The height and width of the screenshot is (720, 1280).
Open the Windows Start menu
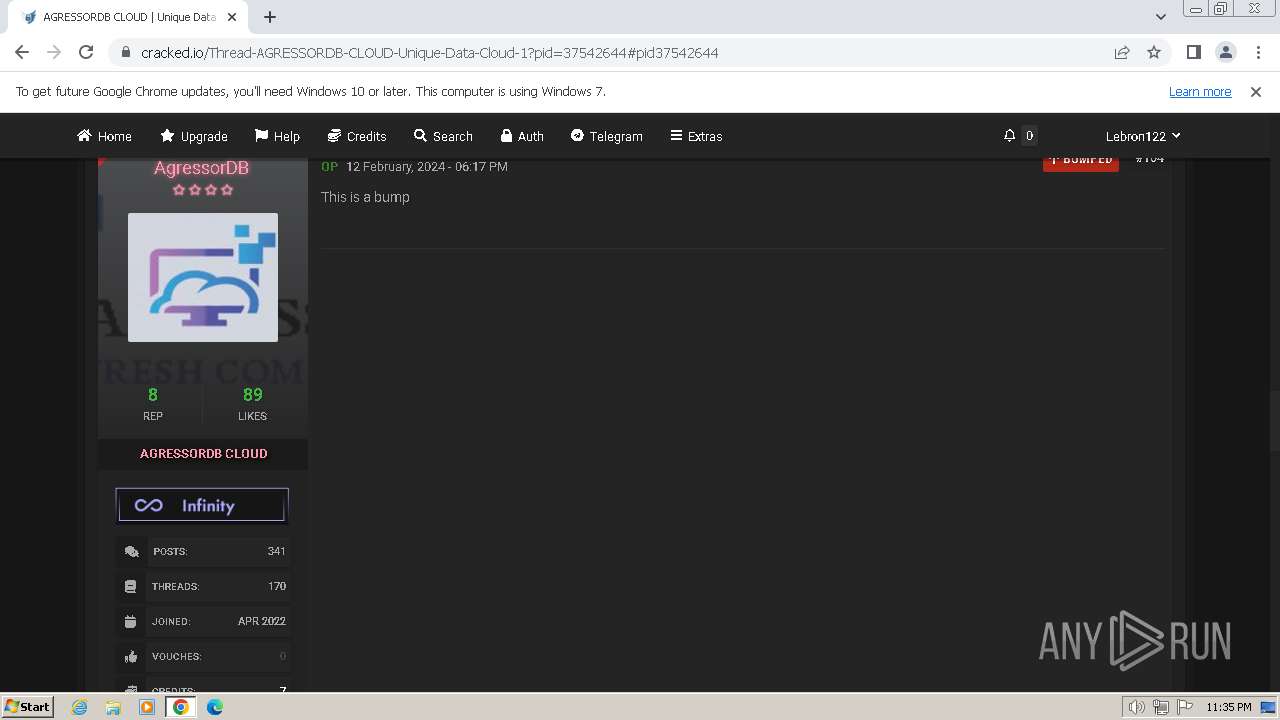[x=27, y=706]
